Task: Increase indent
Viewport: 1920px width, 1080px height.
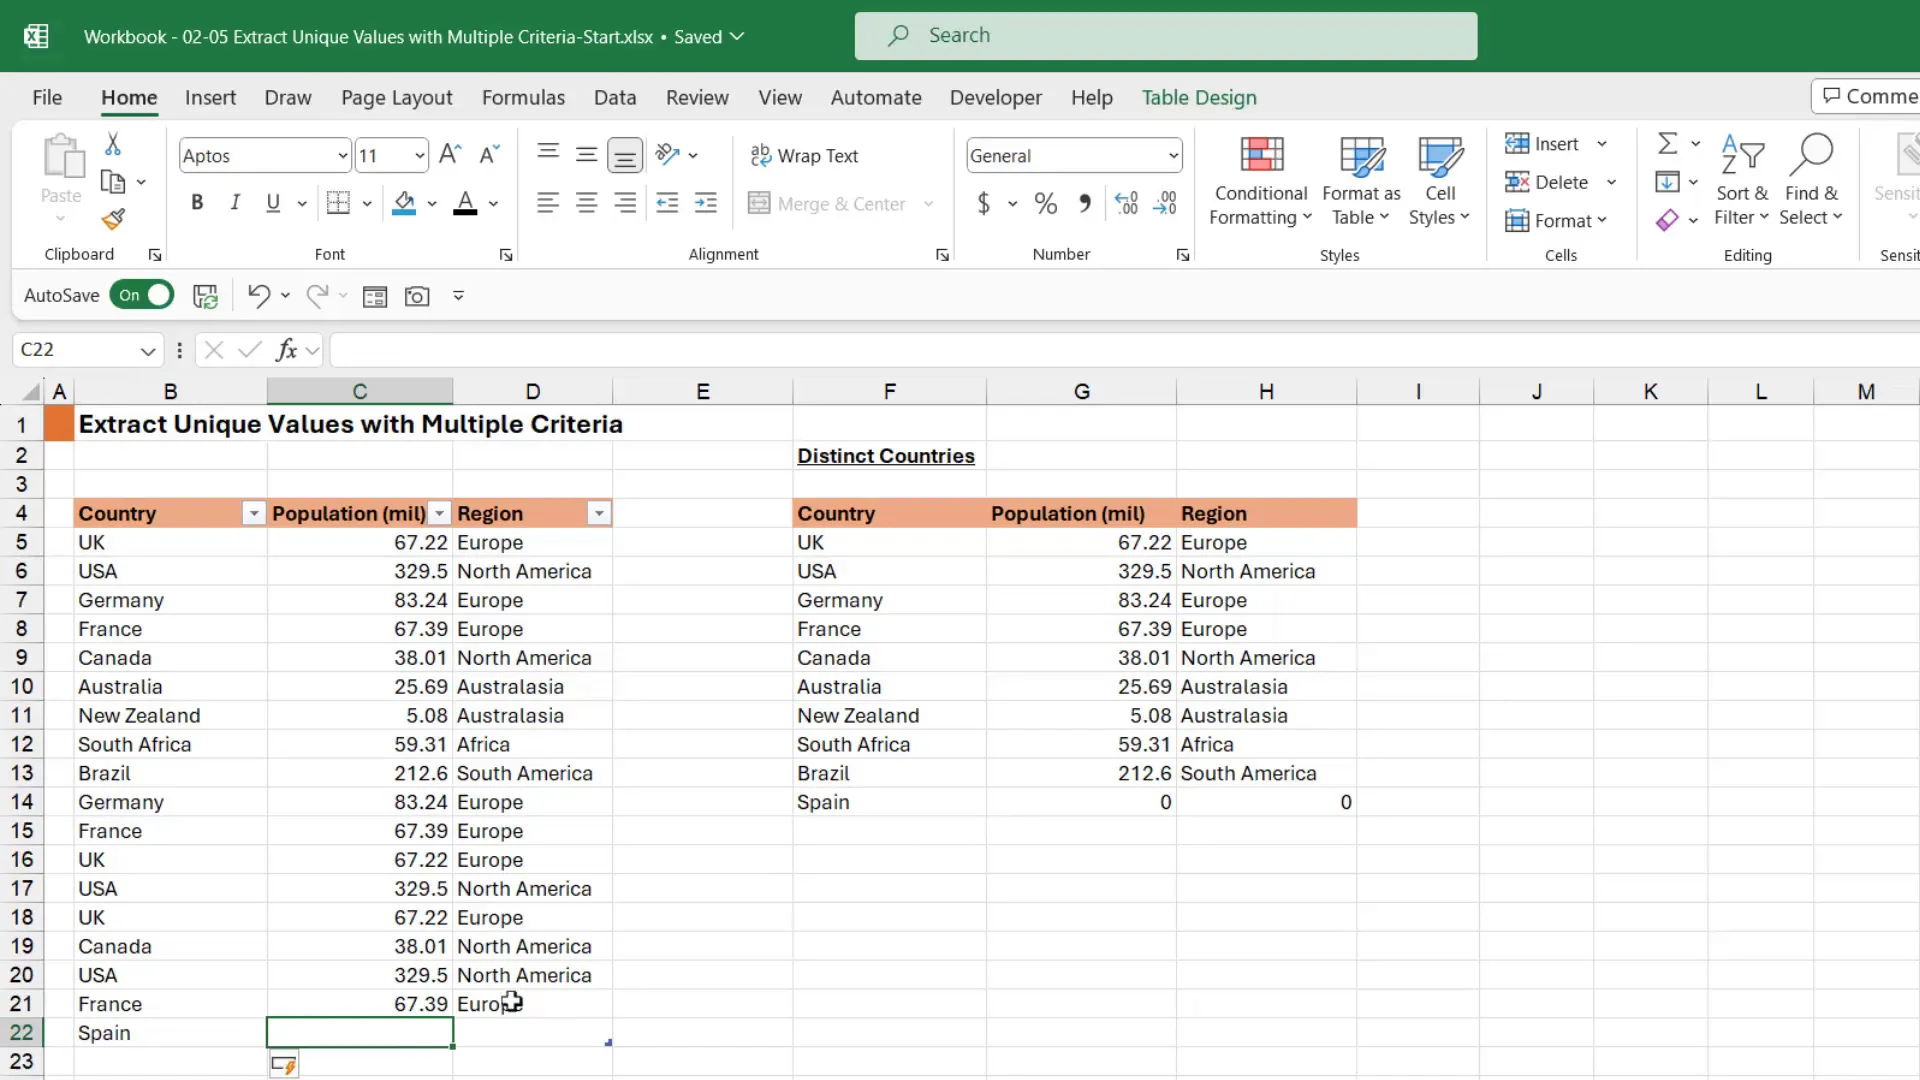Action: (706, 203)
